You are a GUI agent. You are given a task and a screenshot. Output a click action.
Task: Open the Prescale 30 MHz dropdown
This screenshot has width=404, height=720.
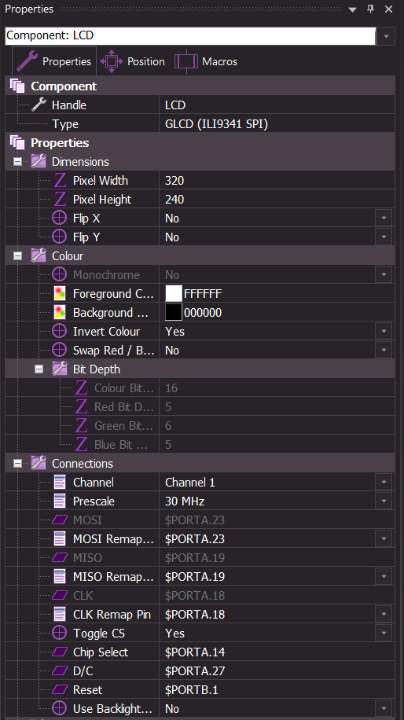pos(384,501)
